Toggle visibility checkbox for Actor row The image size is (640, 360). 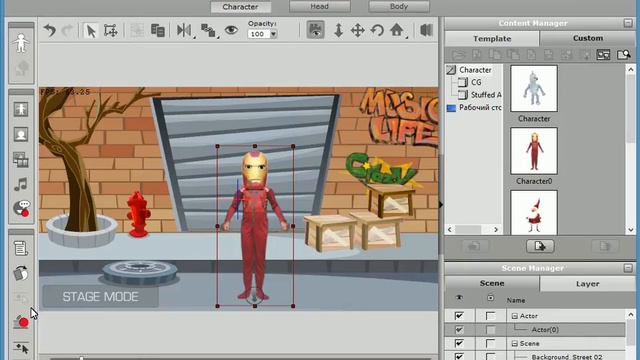coord(459,316)
